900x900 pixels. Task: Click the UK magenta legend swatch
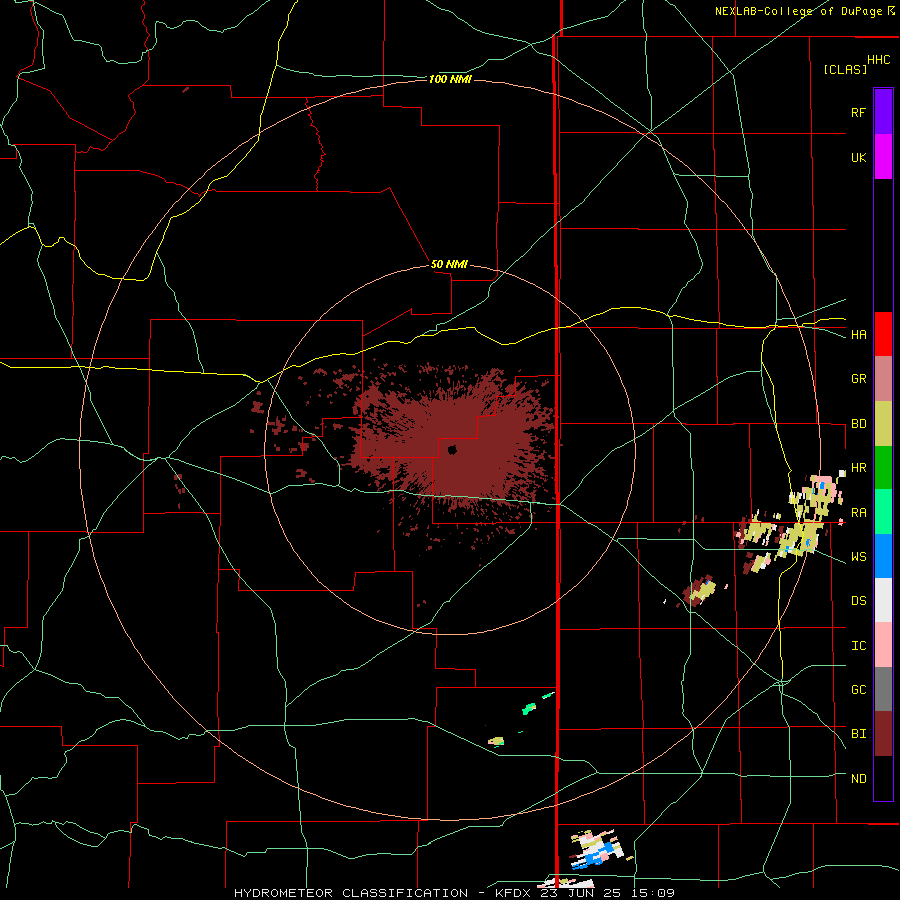click(883, 157)
